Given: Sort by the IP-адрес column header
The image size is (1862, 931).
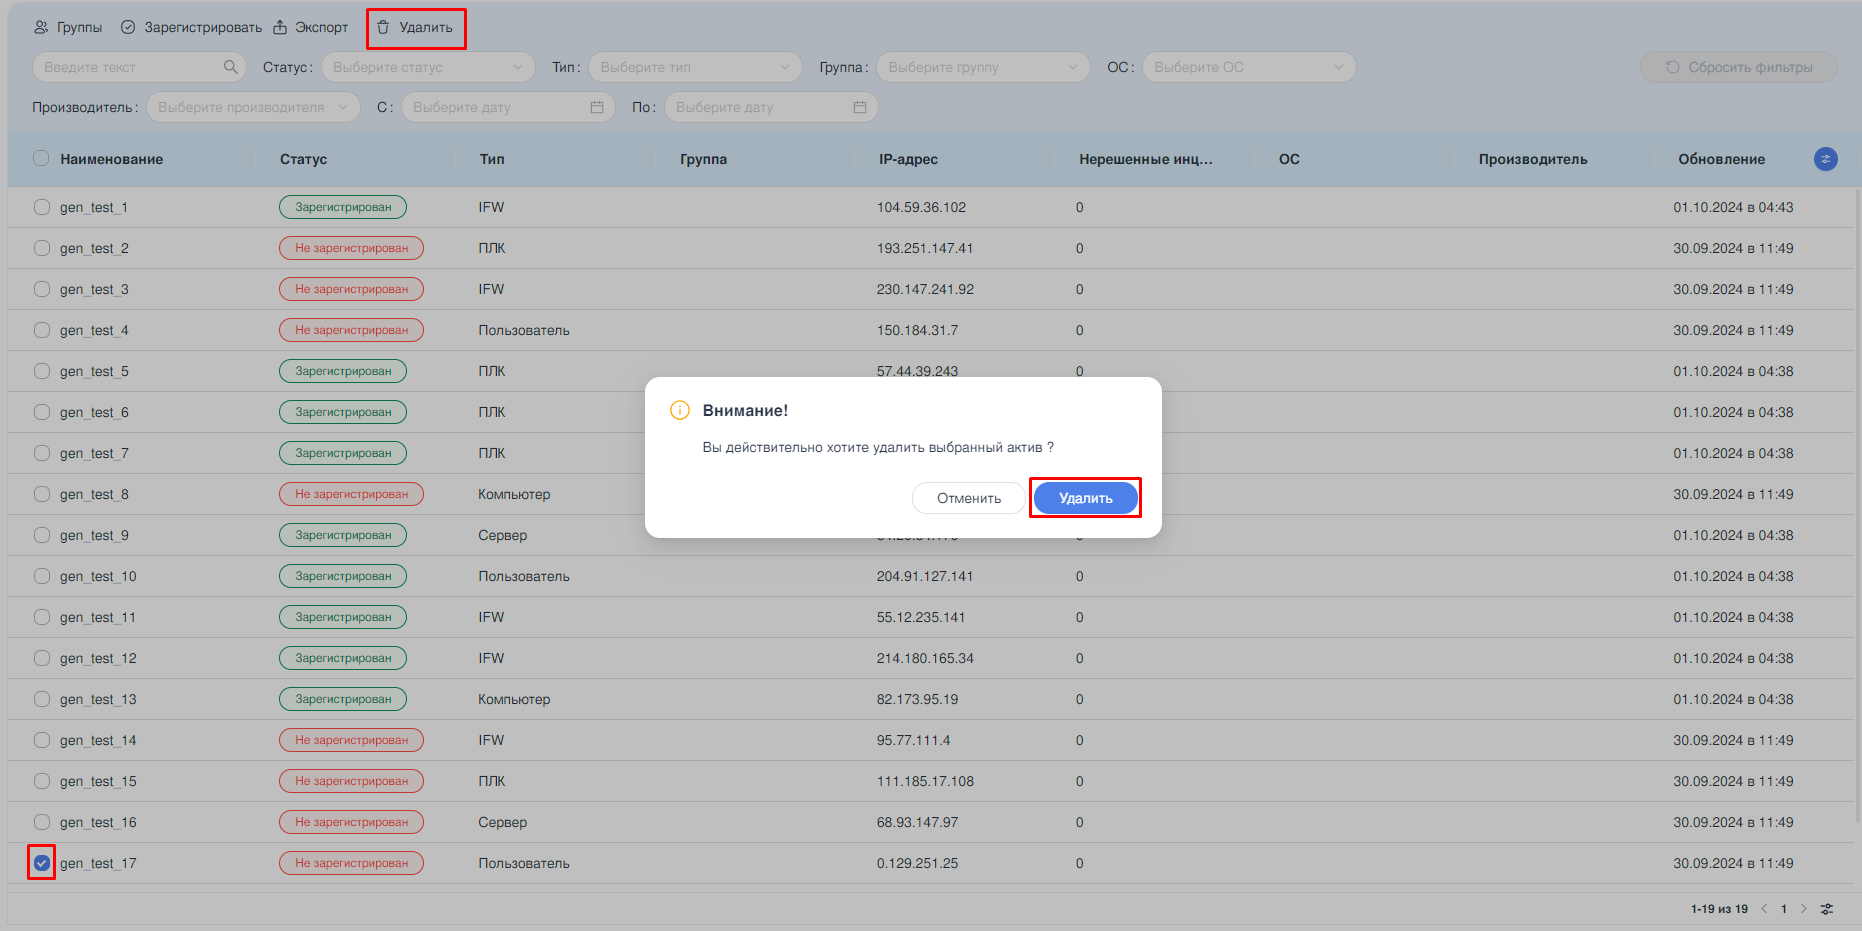Looking at the screenshot, I should coord(908,159).
